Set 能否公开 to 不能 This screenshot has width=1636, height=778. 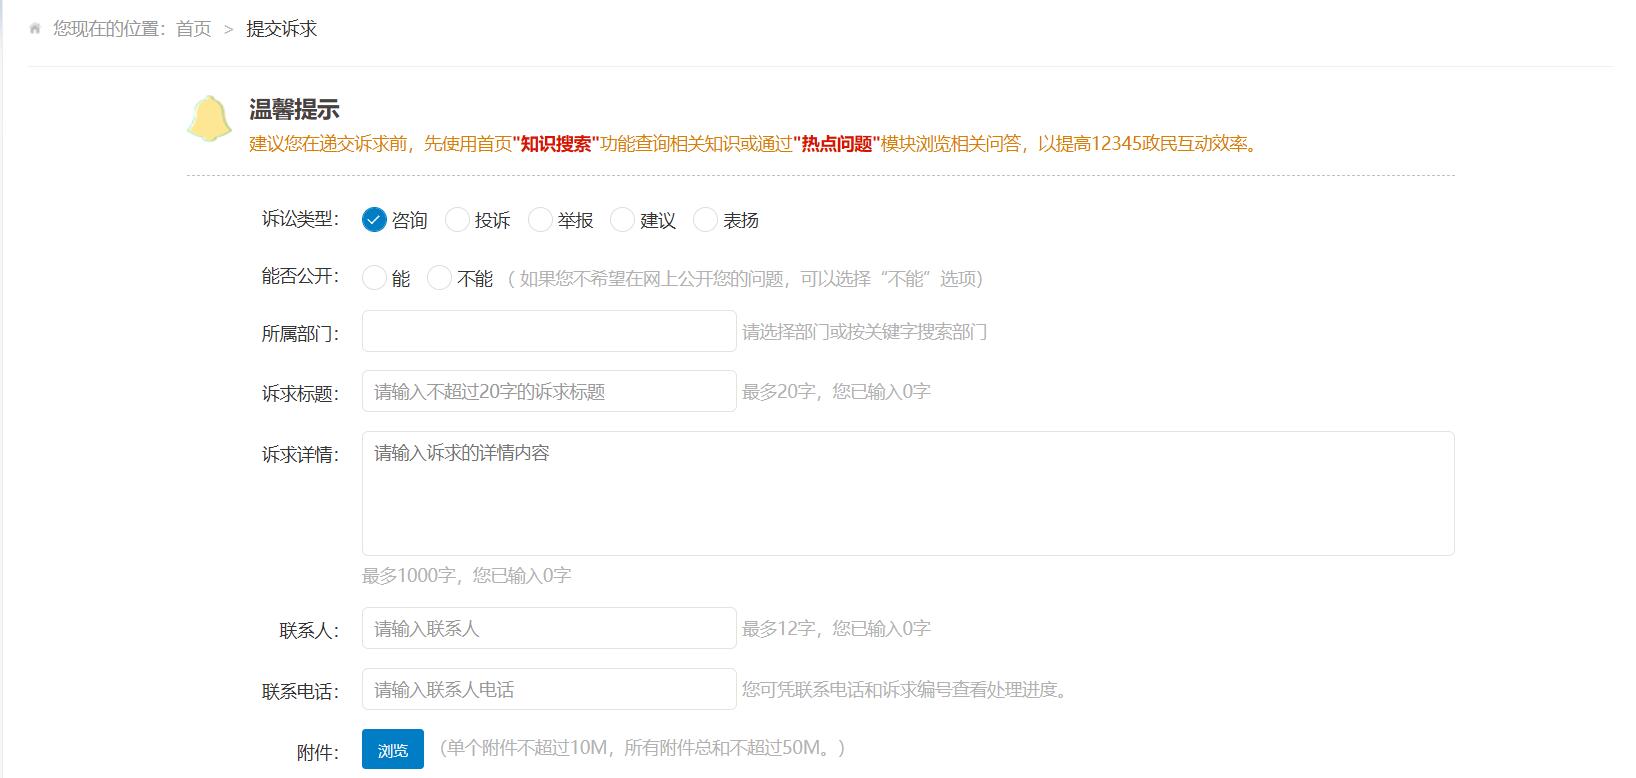tap(439, 278)
